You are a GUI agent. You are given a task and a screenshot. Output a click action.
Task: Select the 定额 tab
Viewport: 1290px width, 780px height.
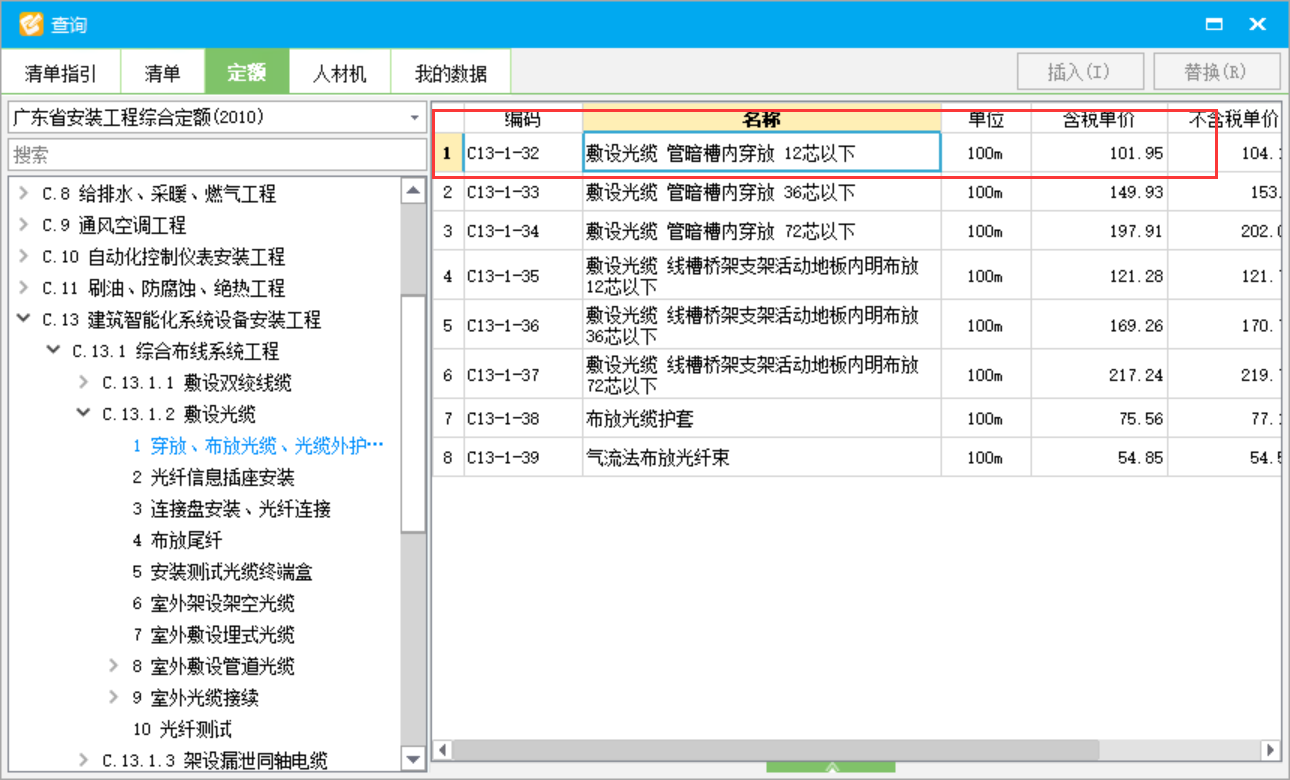tap(247, 73)
